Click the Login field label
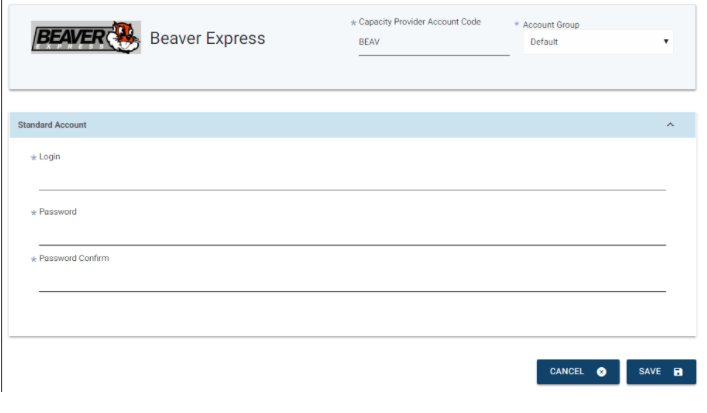 coord(50,157)
